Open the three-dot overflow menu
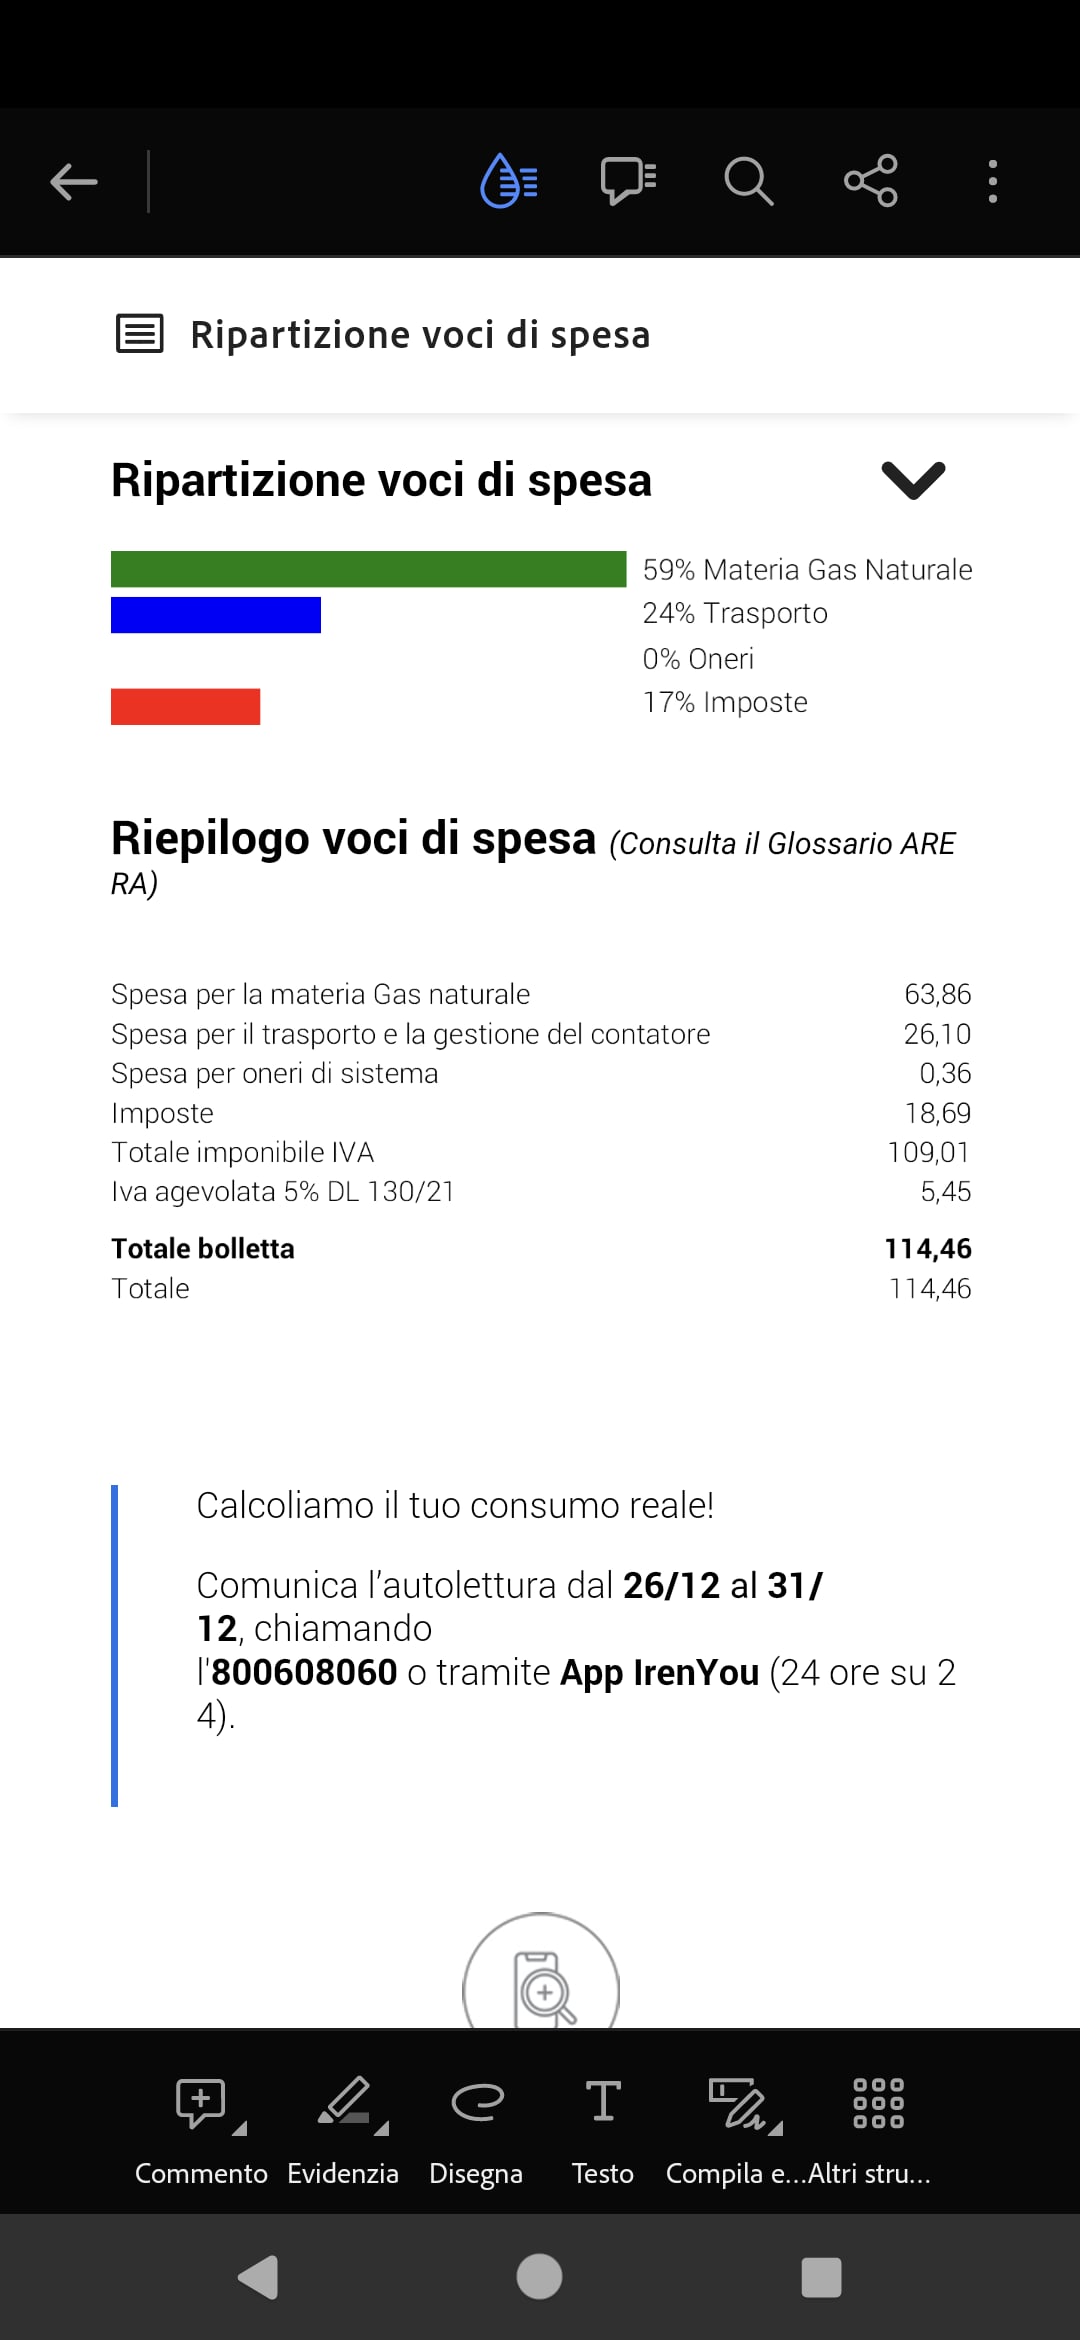The image size is (1080, 2340). [992, 181]
